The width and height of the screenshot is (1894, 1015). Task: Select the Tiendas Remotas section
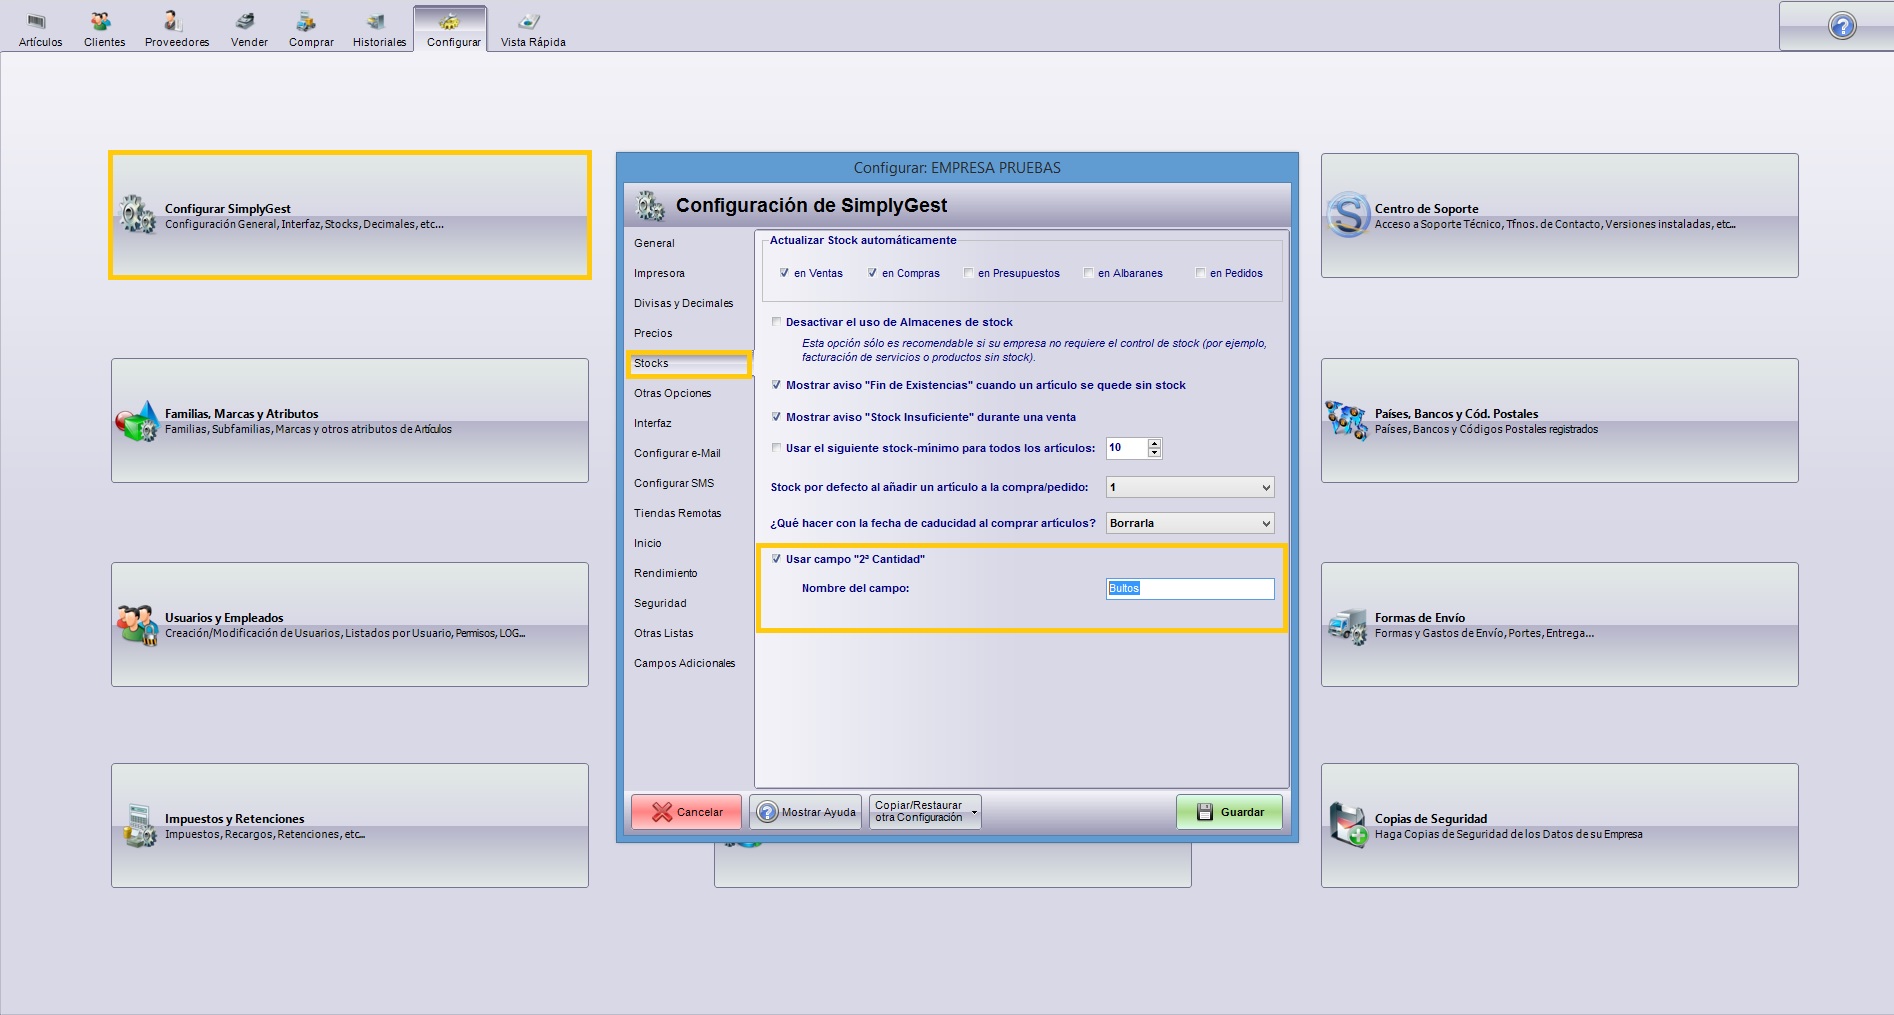pos(677,513)
